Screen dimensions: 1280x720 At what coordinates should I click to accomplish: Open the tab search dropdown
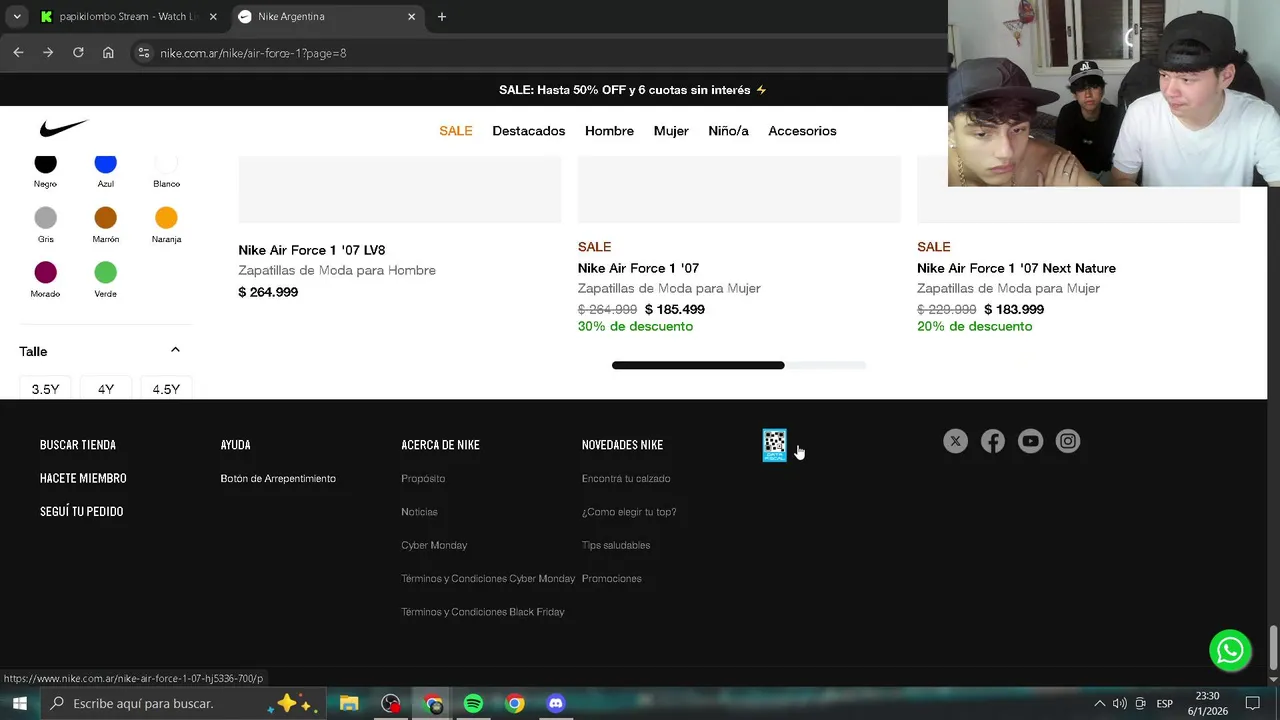coord(17,17)
